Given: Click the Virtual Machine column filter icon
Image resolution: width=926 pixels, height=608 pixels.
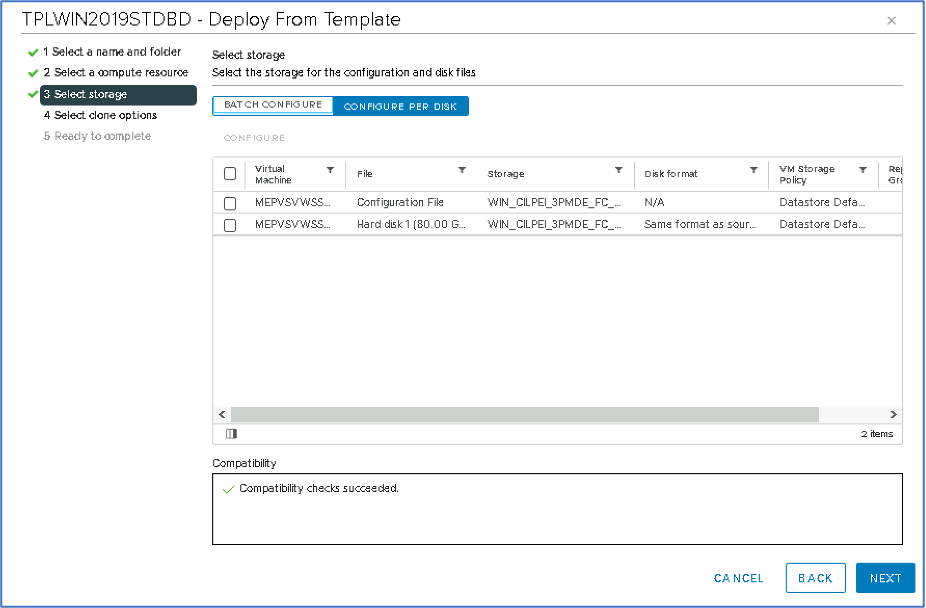Looking at the screenshot, I should tap(330, 170).
